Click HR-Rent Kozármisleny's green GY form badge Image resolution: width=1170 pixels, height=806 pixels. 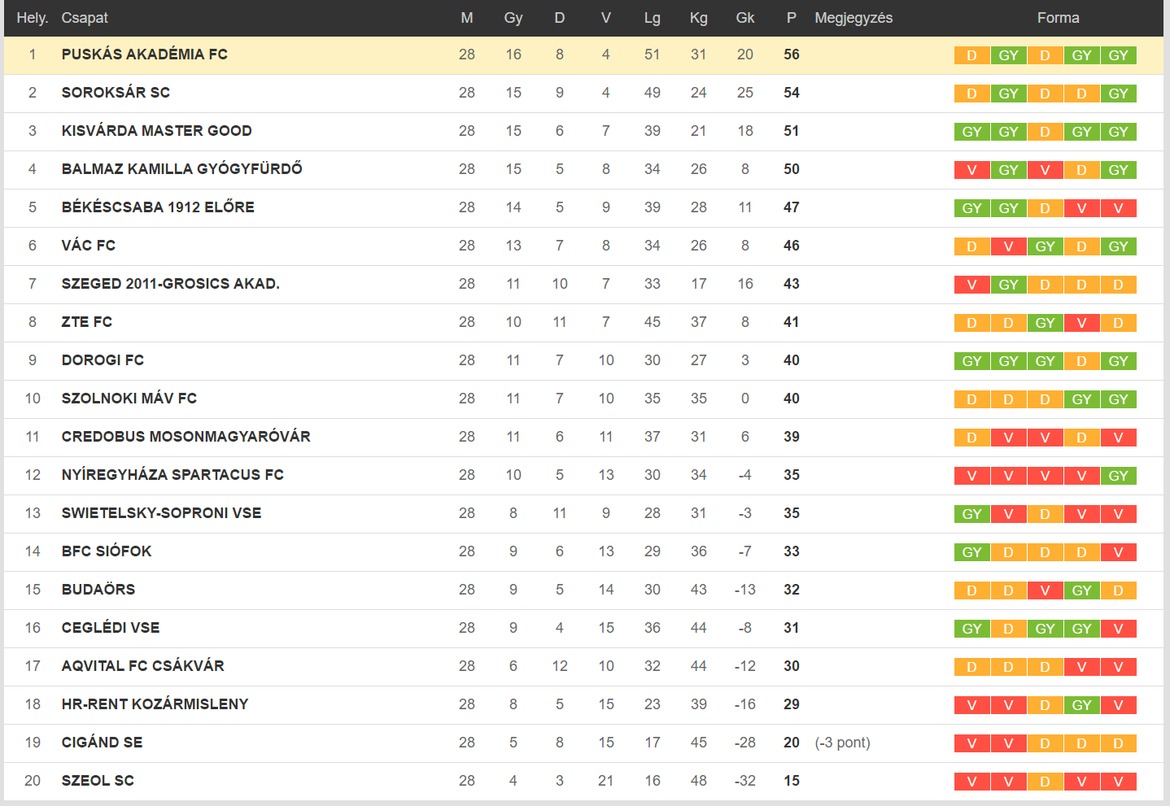[x=1081, y=705]
